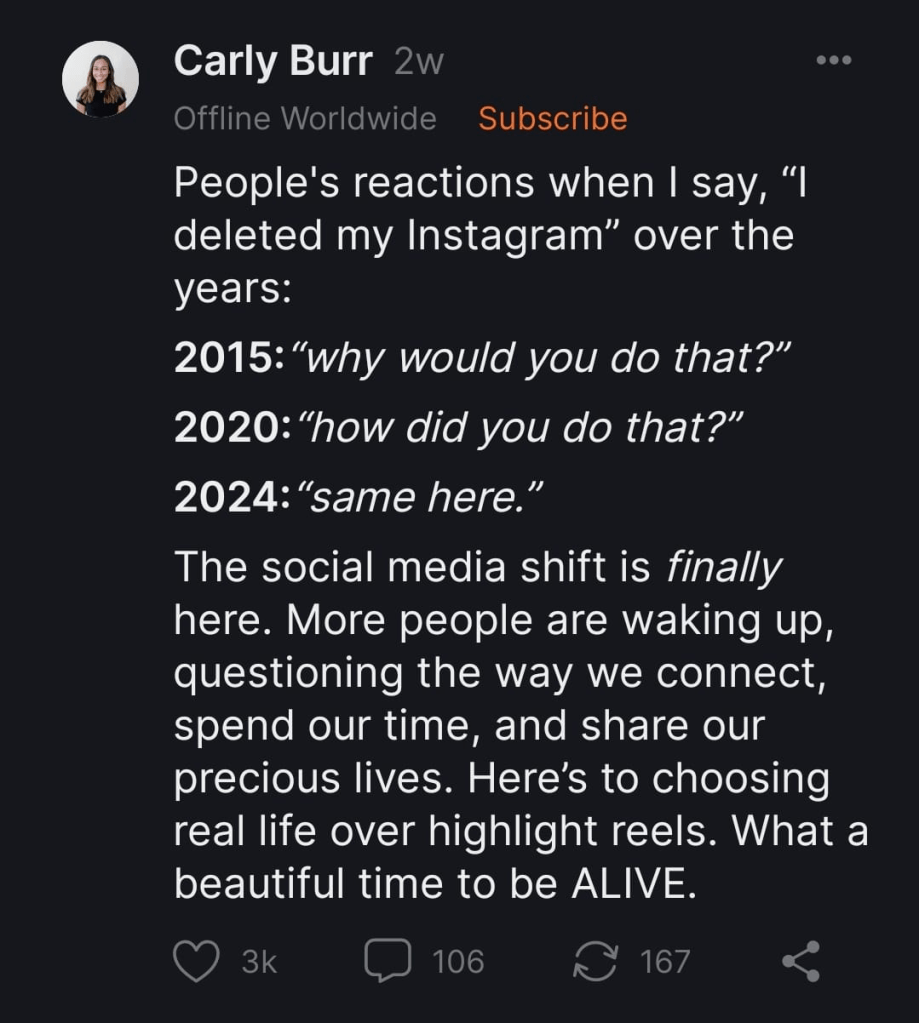Like the post with the heart icon

pyautogui.click(x=196, y=961)
